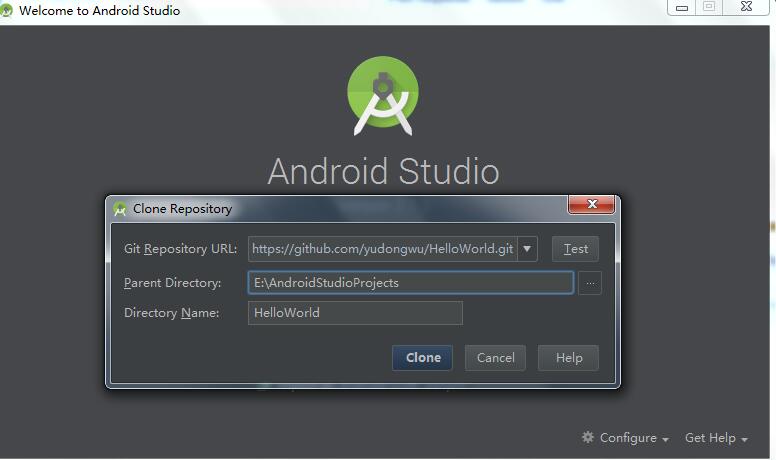Open the Get Help menu
The height and width of the screenshot is (460, 776).
click(716, 438)
